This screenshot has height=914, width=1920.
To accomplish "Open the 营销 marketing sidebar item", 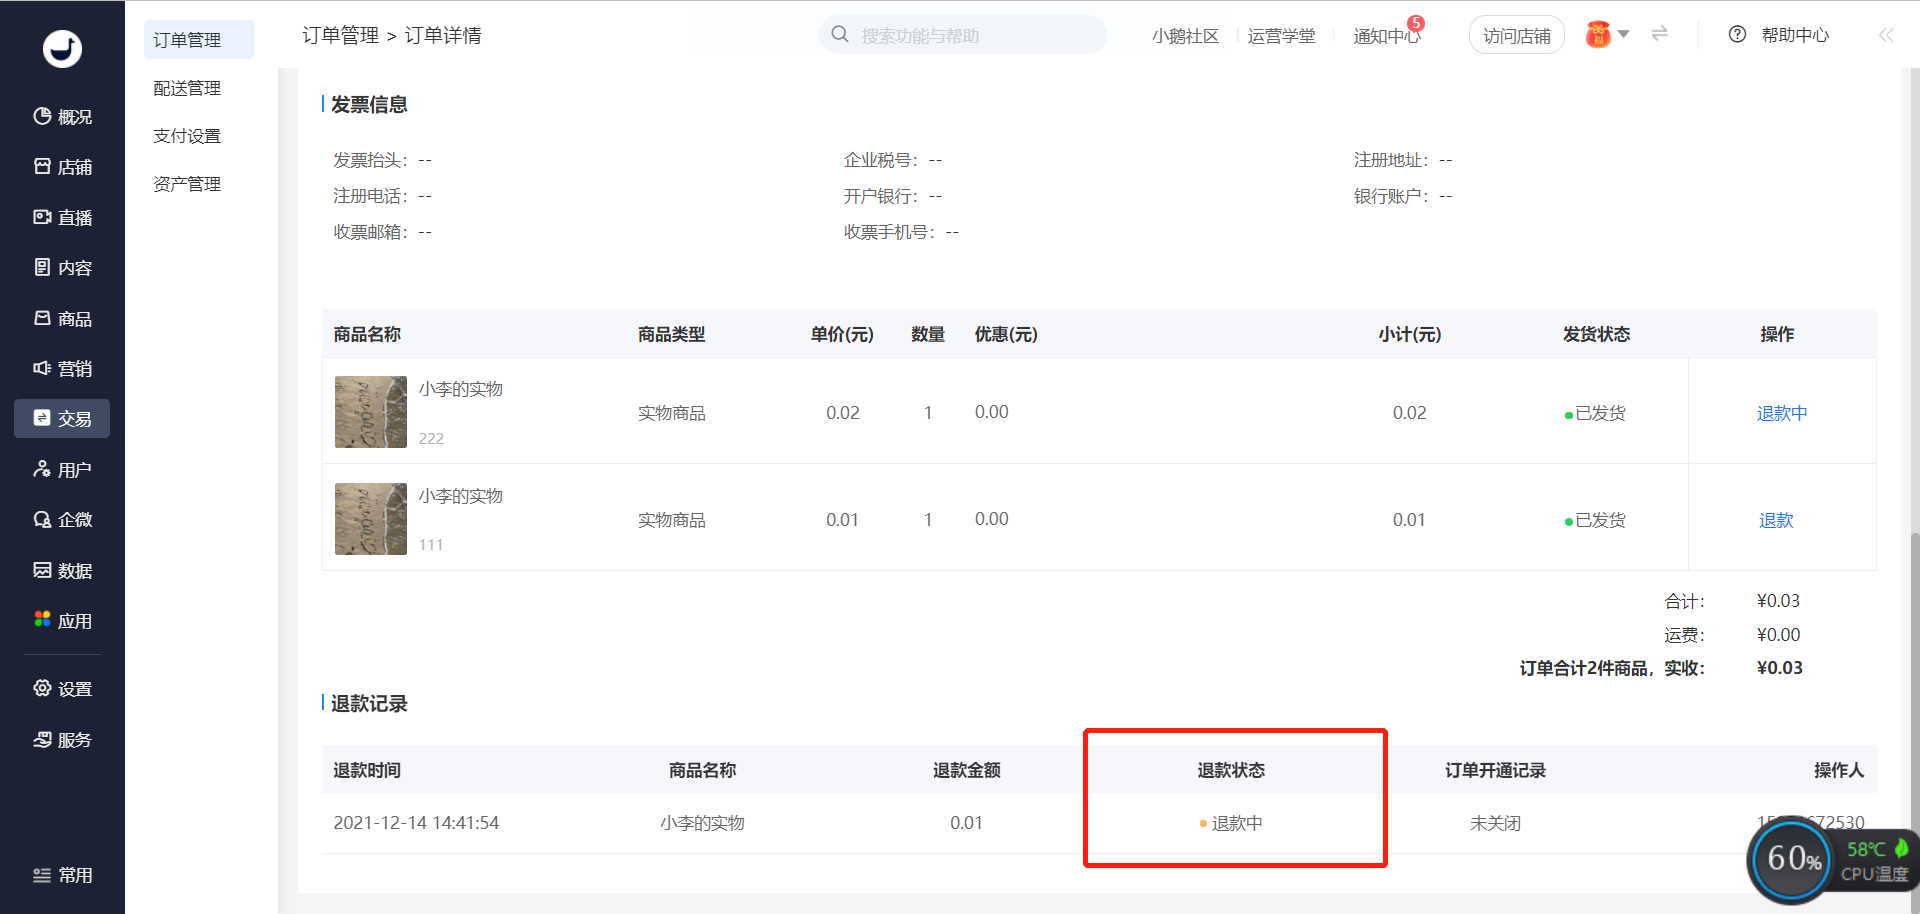I will 62,368.
